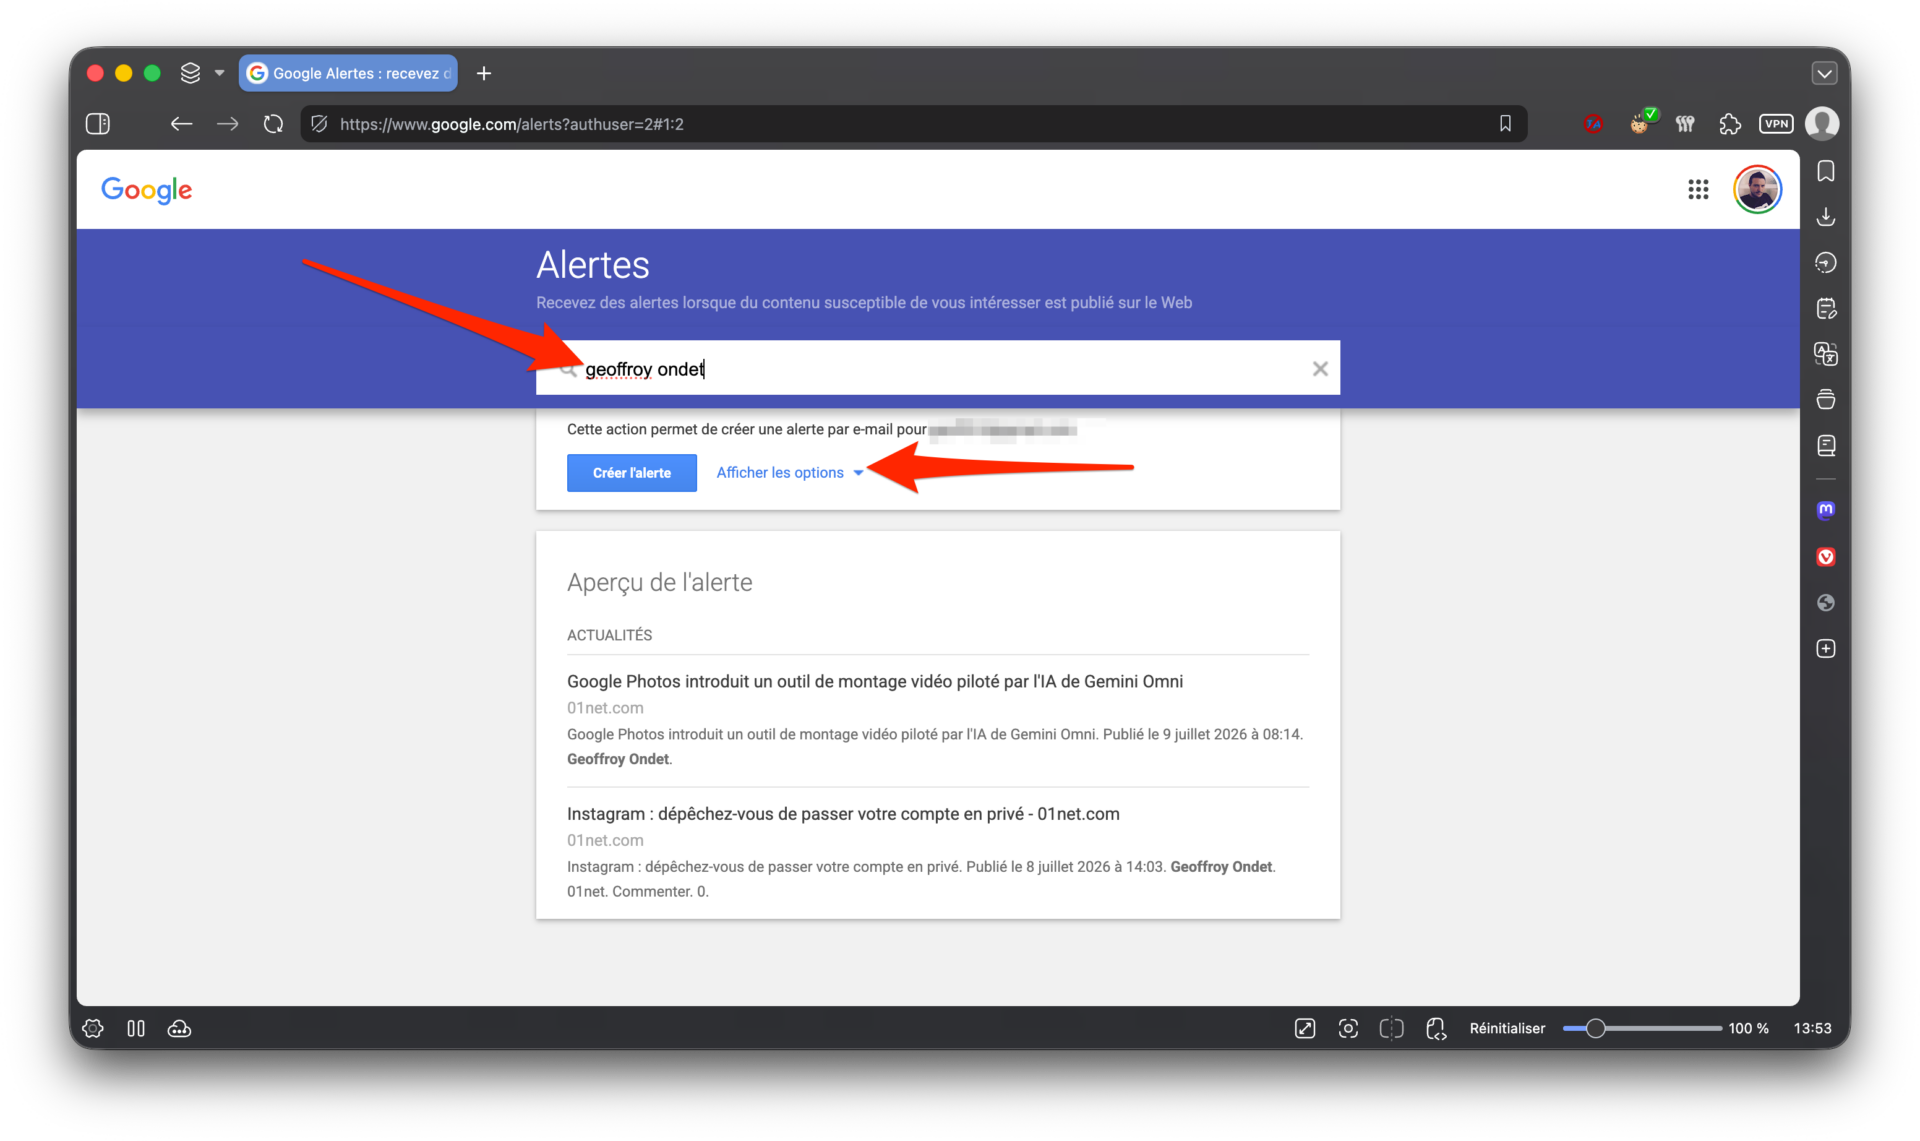
Task: Open the Bookmarks panel in sidebar
Action: [1826, 172]
